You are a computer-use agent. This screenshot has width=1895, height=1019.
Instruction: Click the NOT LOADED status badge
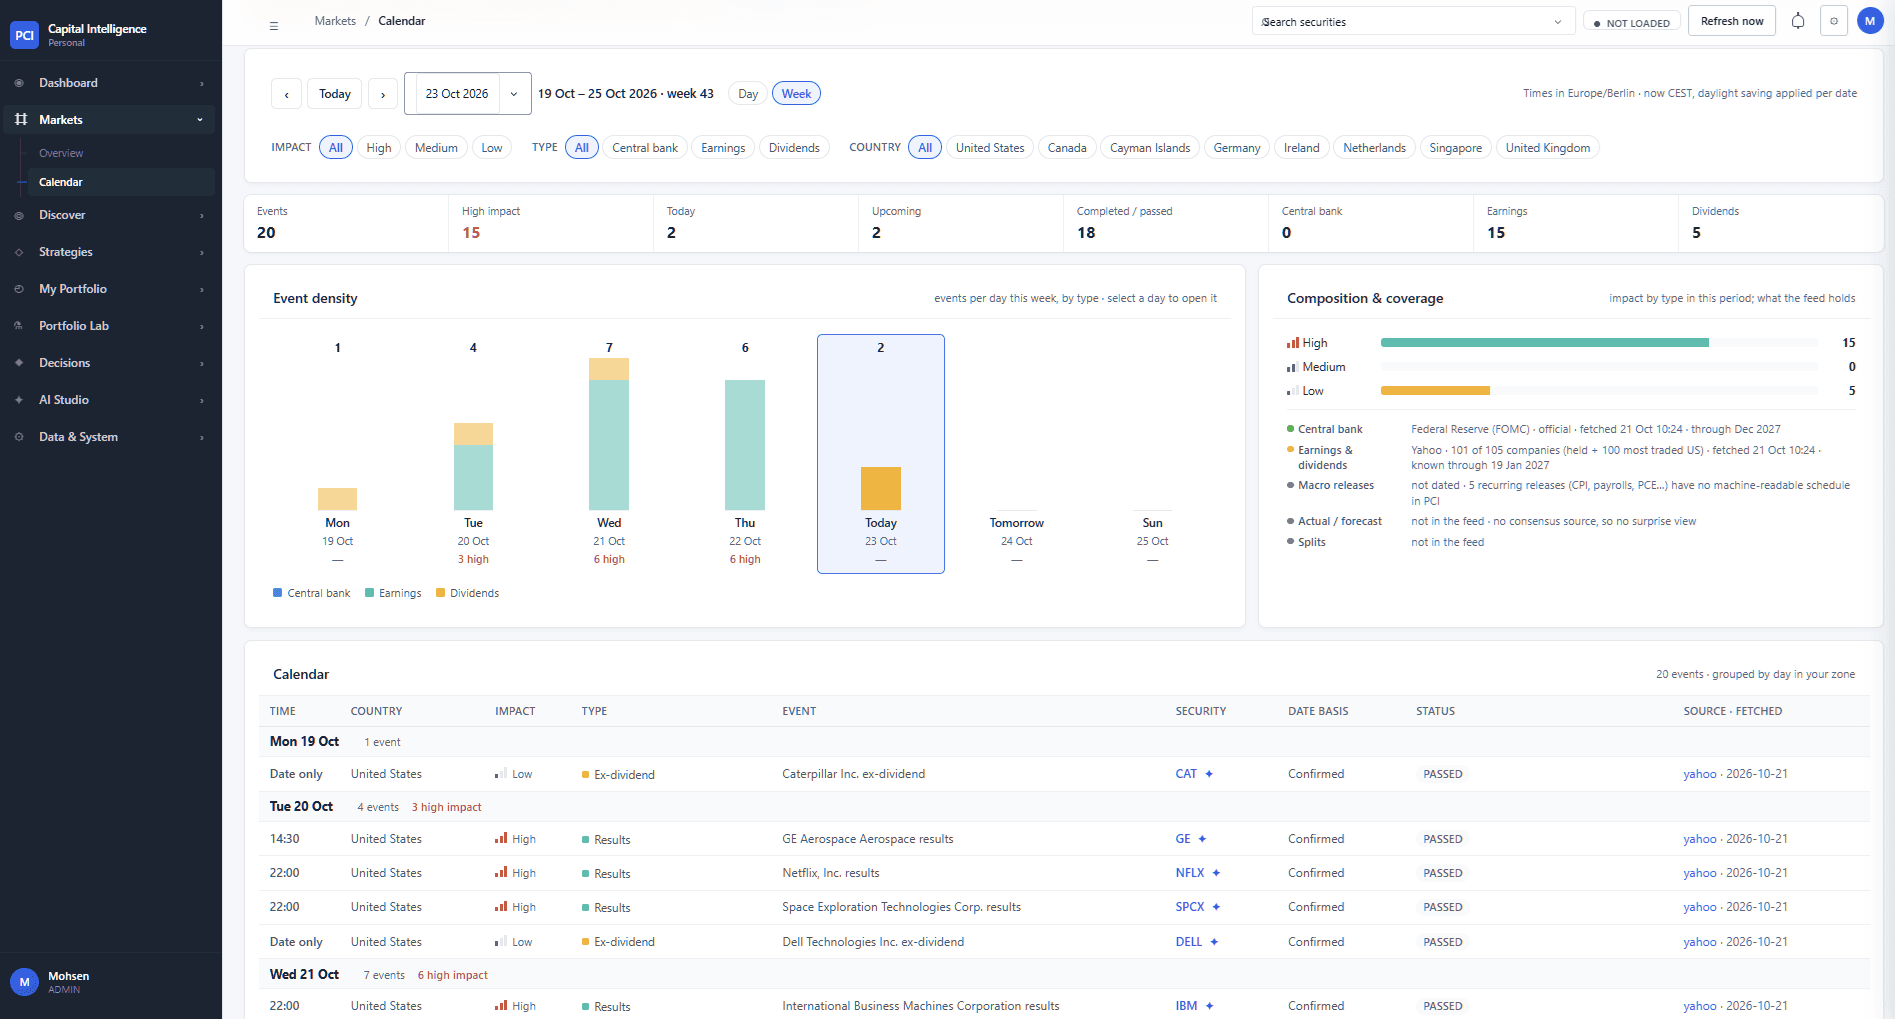coord(1631,23)
